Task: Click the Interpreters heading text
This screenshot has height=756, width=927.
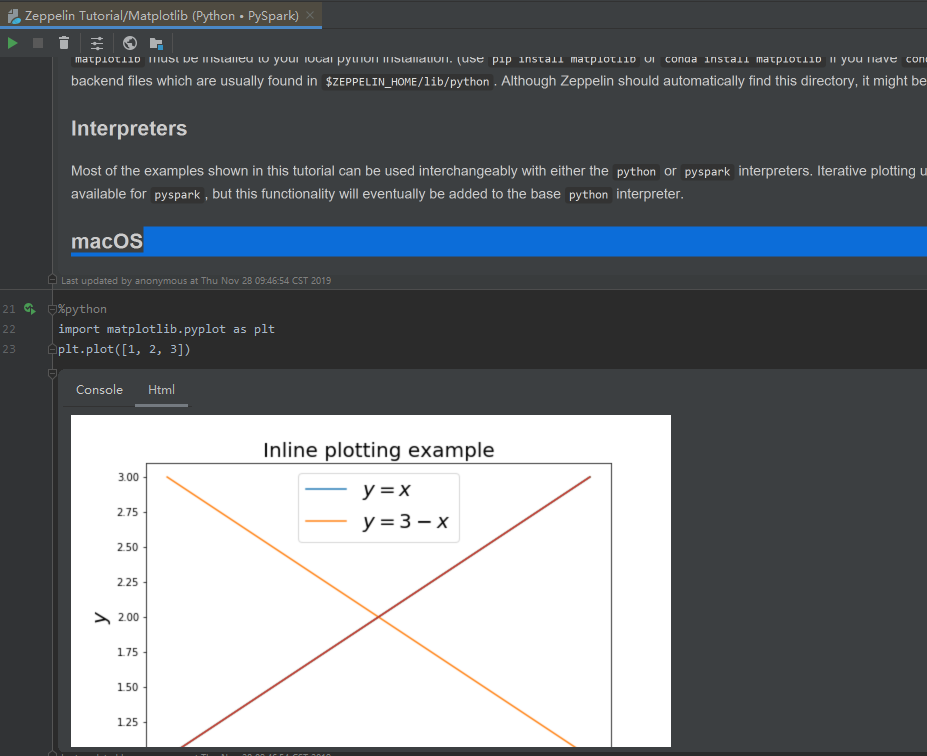Action: (129, 129)
